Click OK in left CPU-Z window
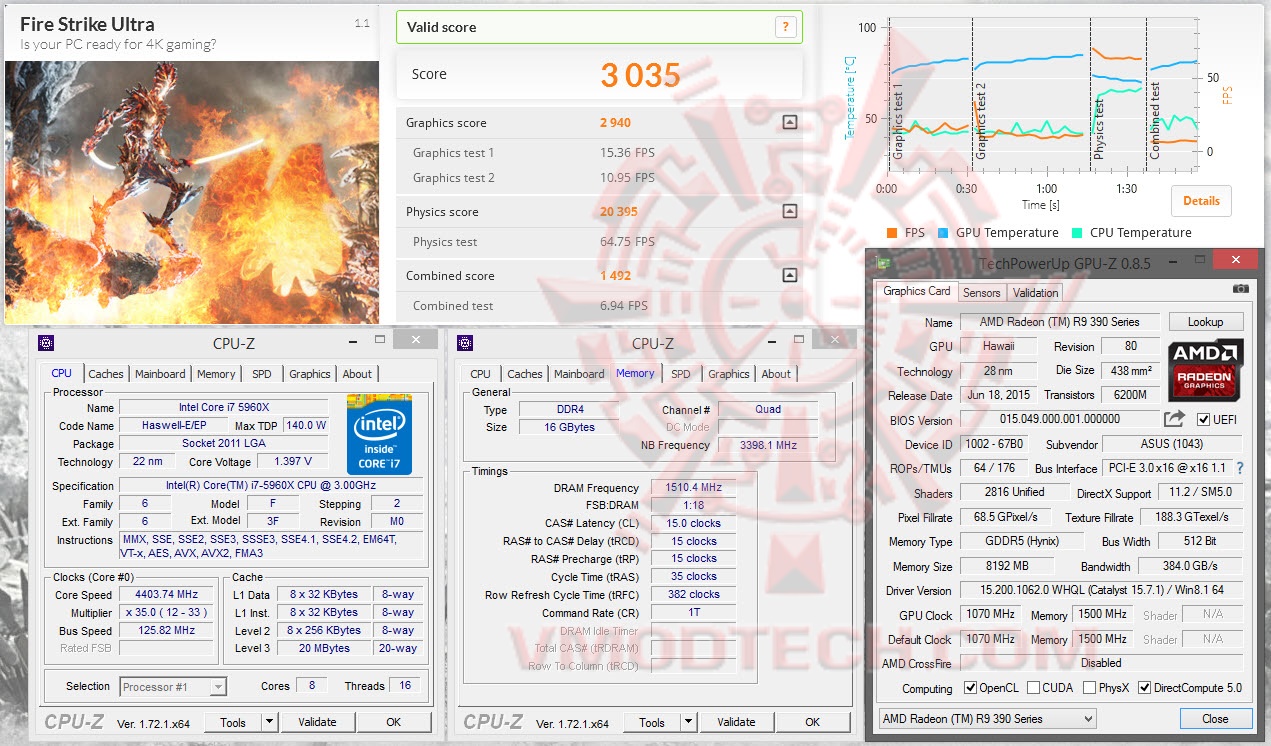 coord(394,722)
